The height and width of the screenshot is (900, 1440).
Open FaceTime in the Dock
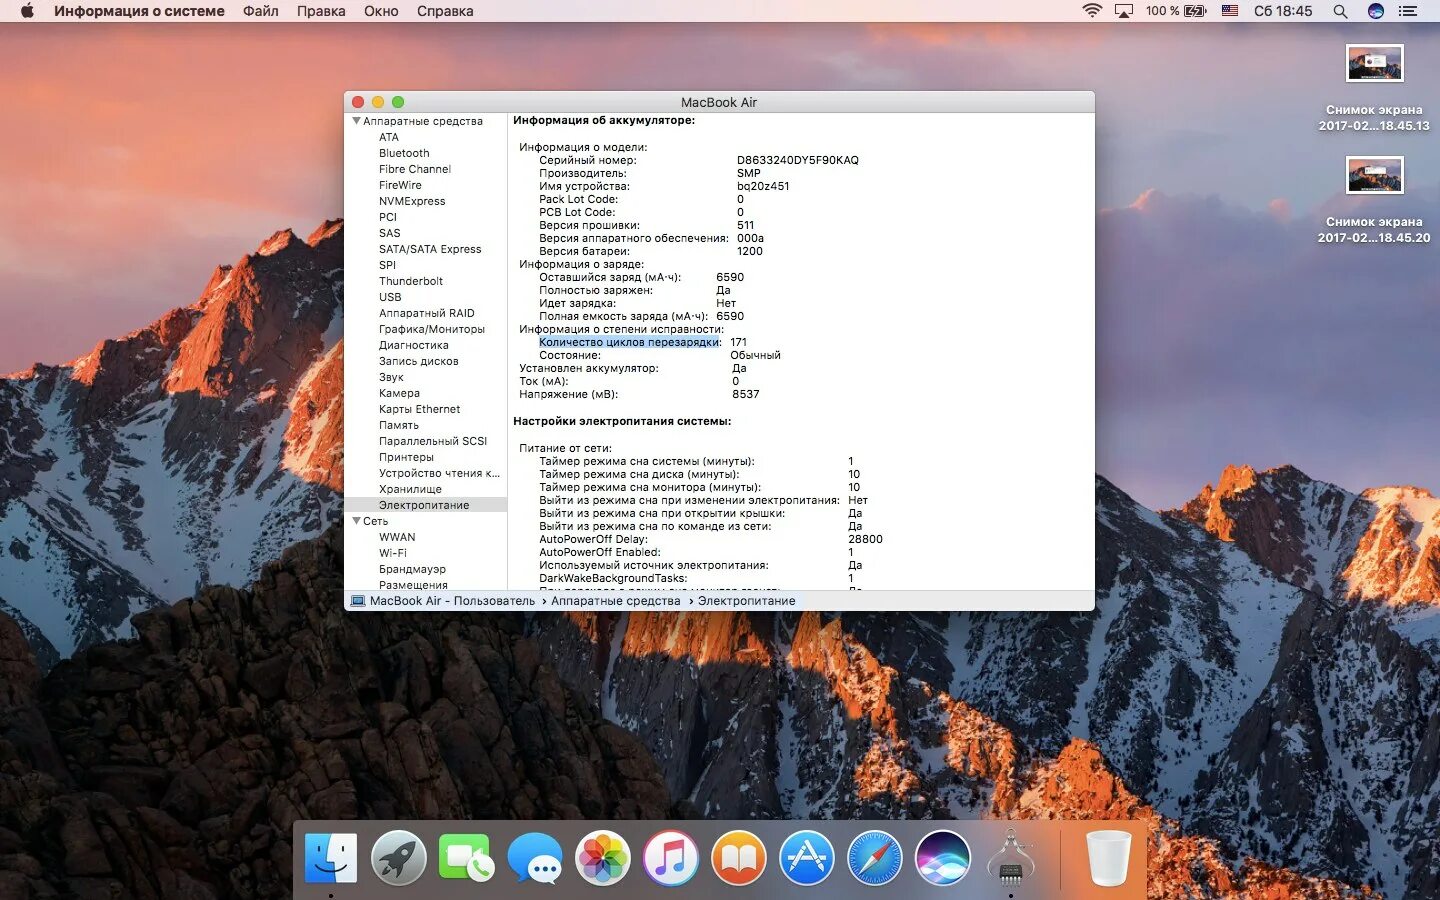pos(466,858)
